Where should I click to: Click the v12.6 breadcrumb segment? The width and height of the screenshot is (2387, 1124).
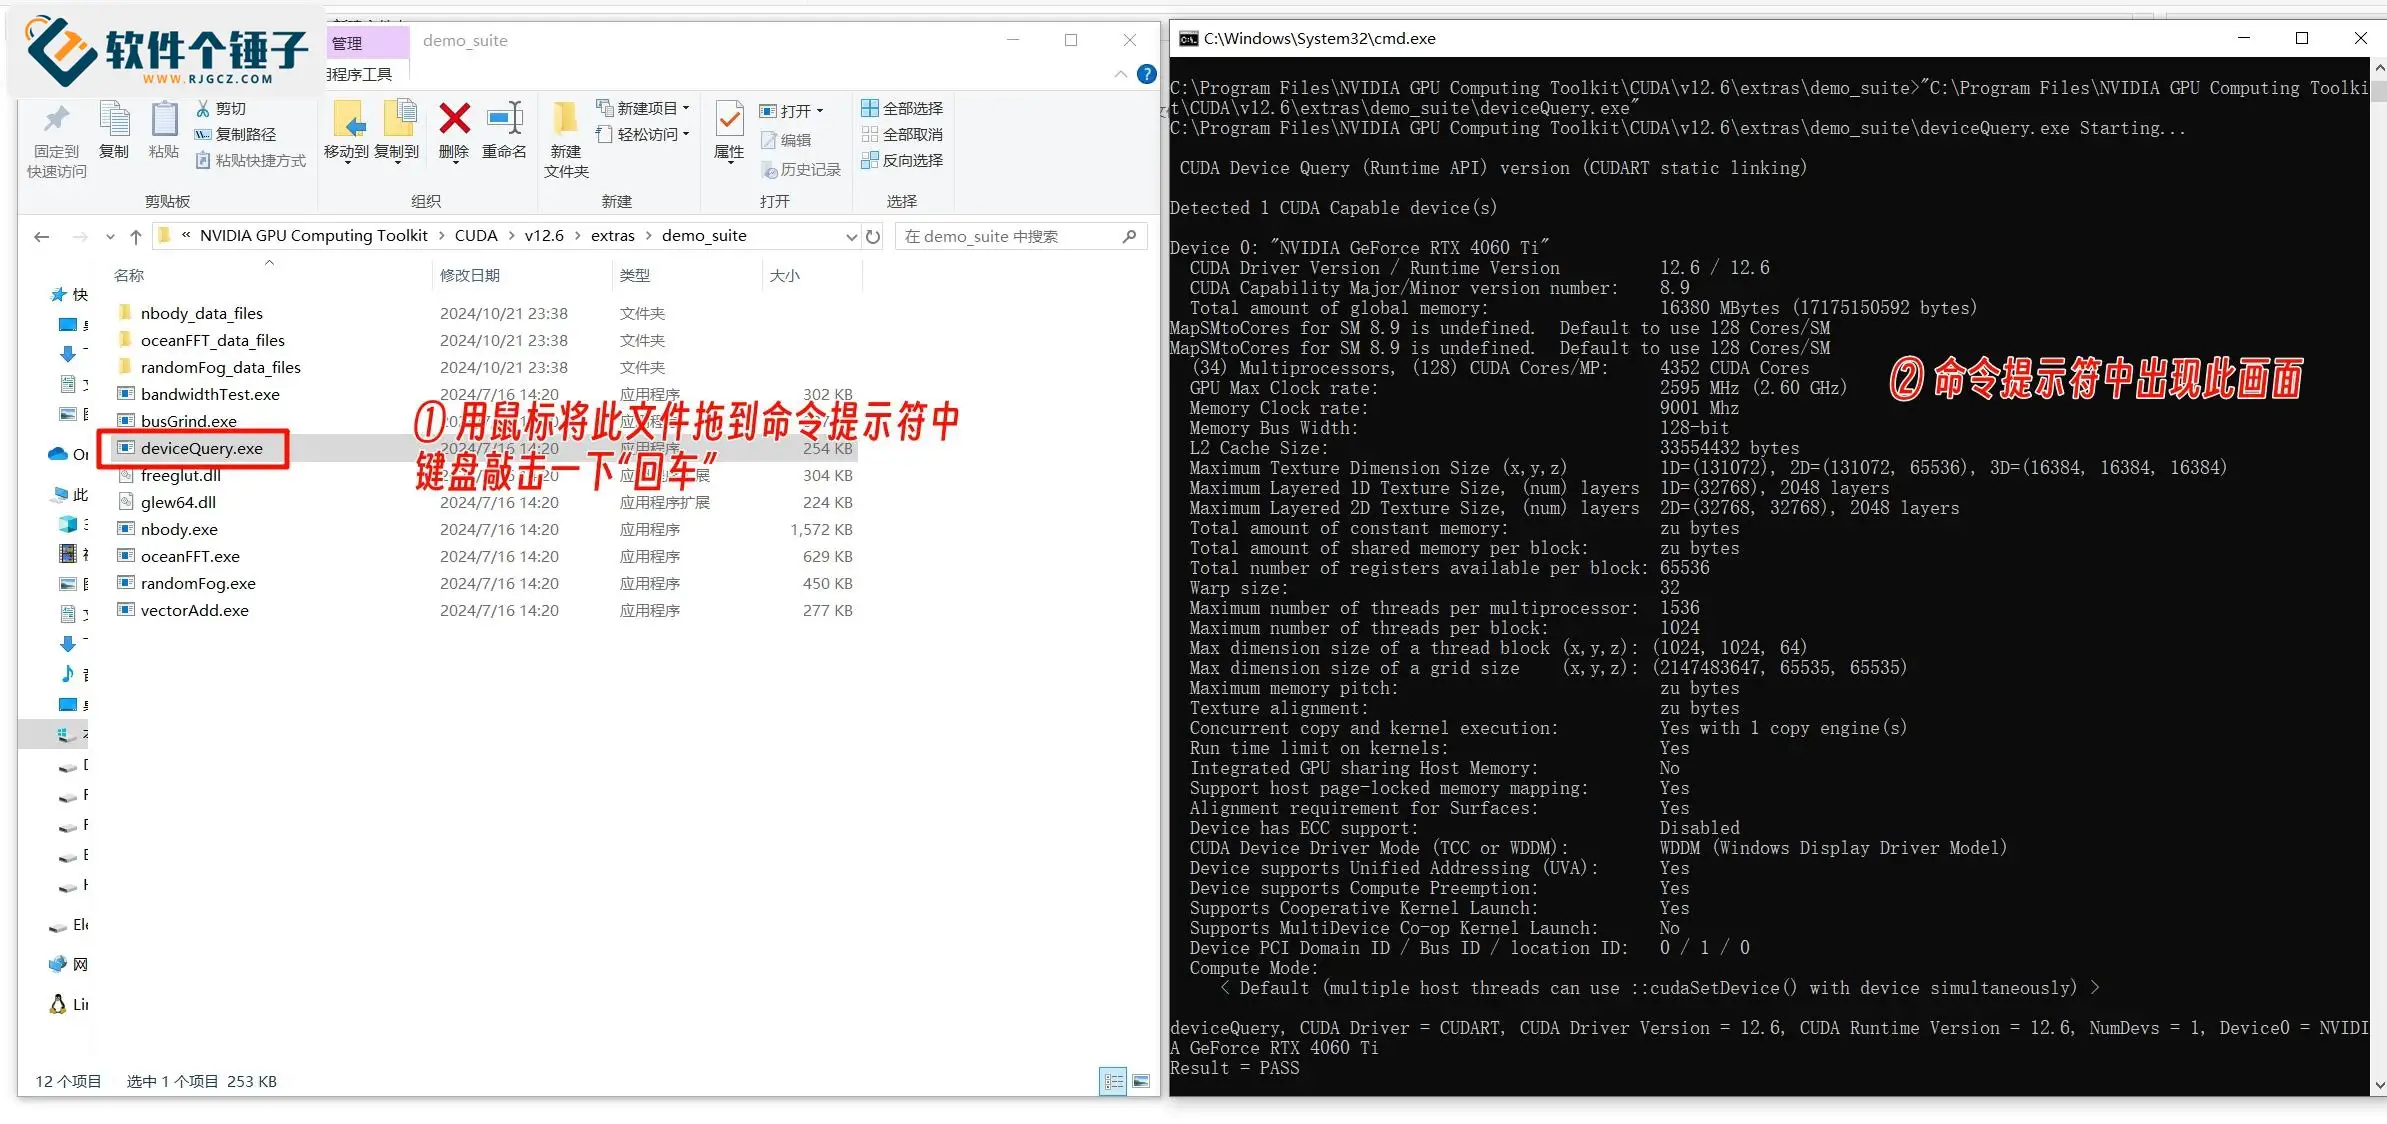point(544,236)
